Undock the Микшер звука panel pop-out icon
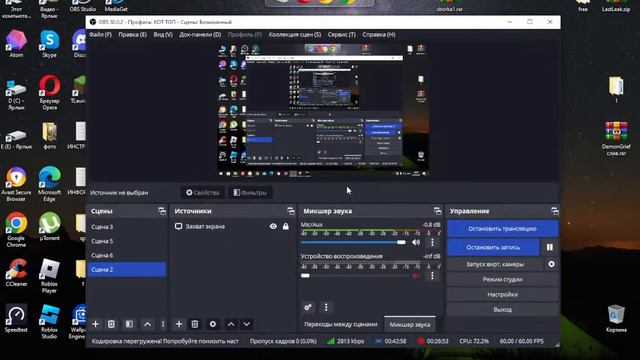640x360 pixels. click(438, 211)
